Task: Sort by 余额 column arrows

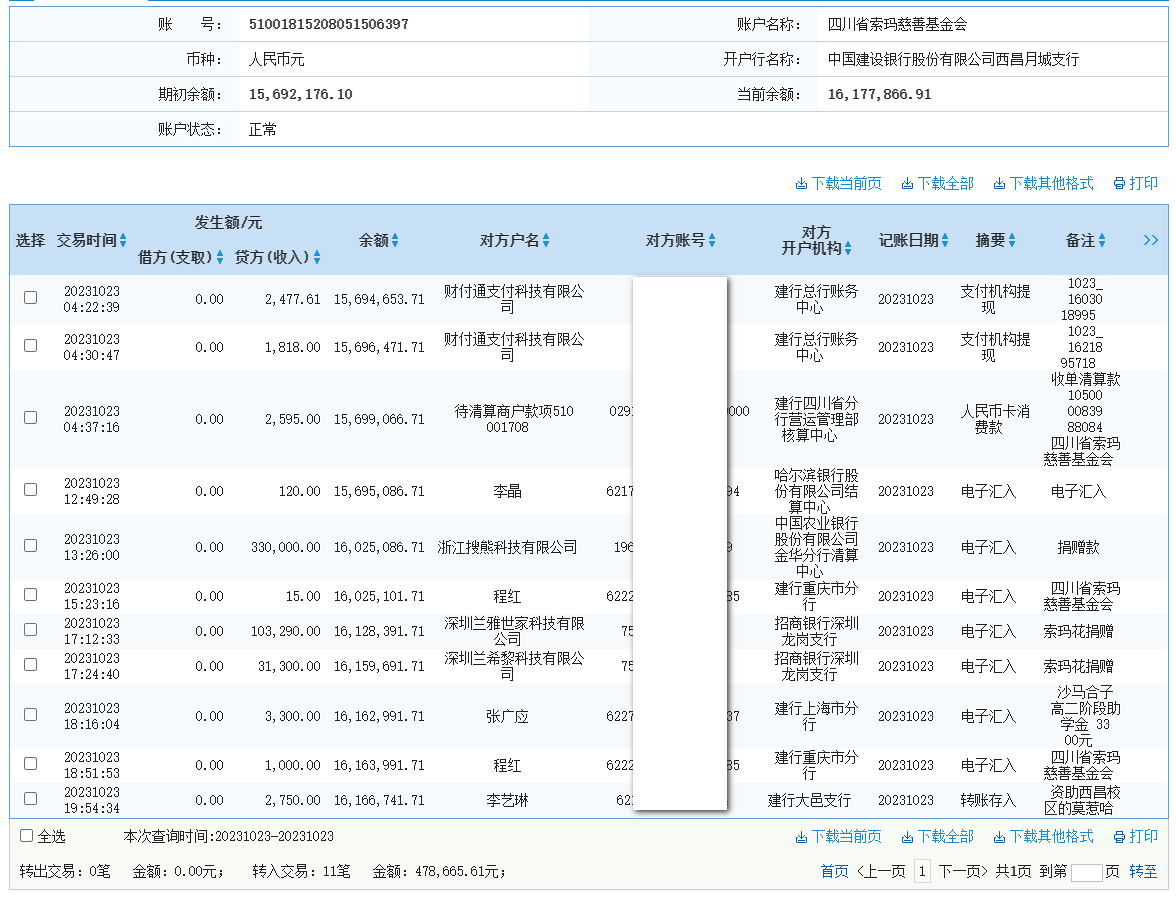Action: click(x=395, y=240)
